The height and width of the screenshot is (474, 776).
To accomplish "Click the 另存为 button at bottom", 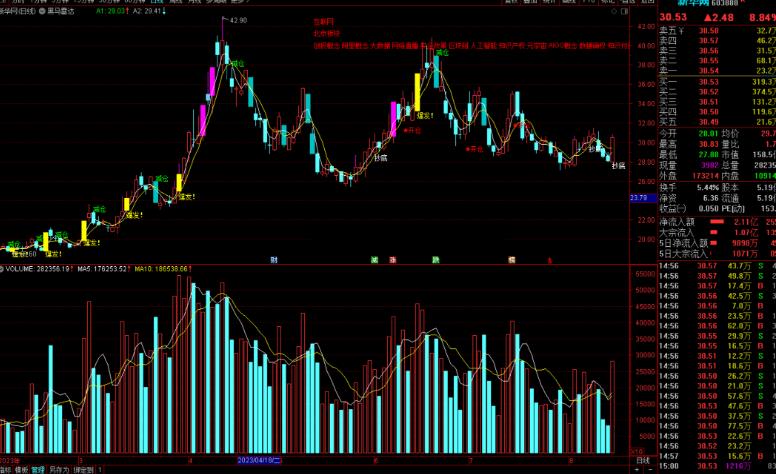I will [x=59, y=470].
